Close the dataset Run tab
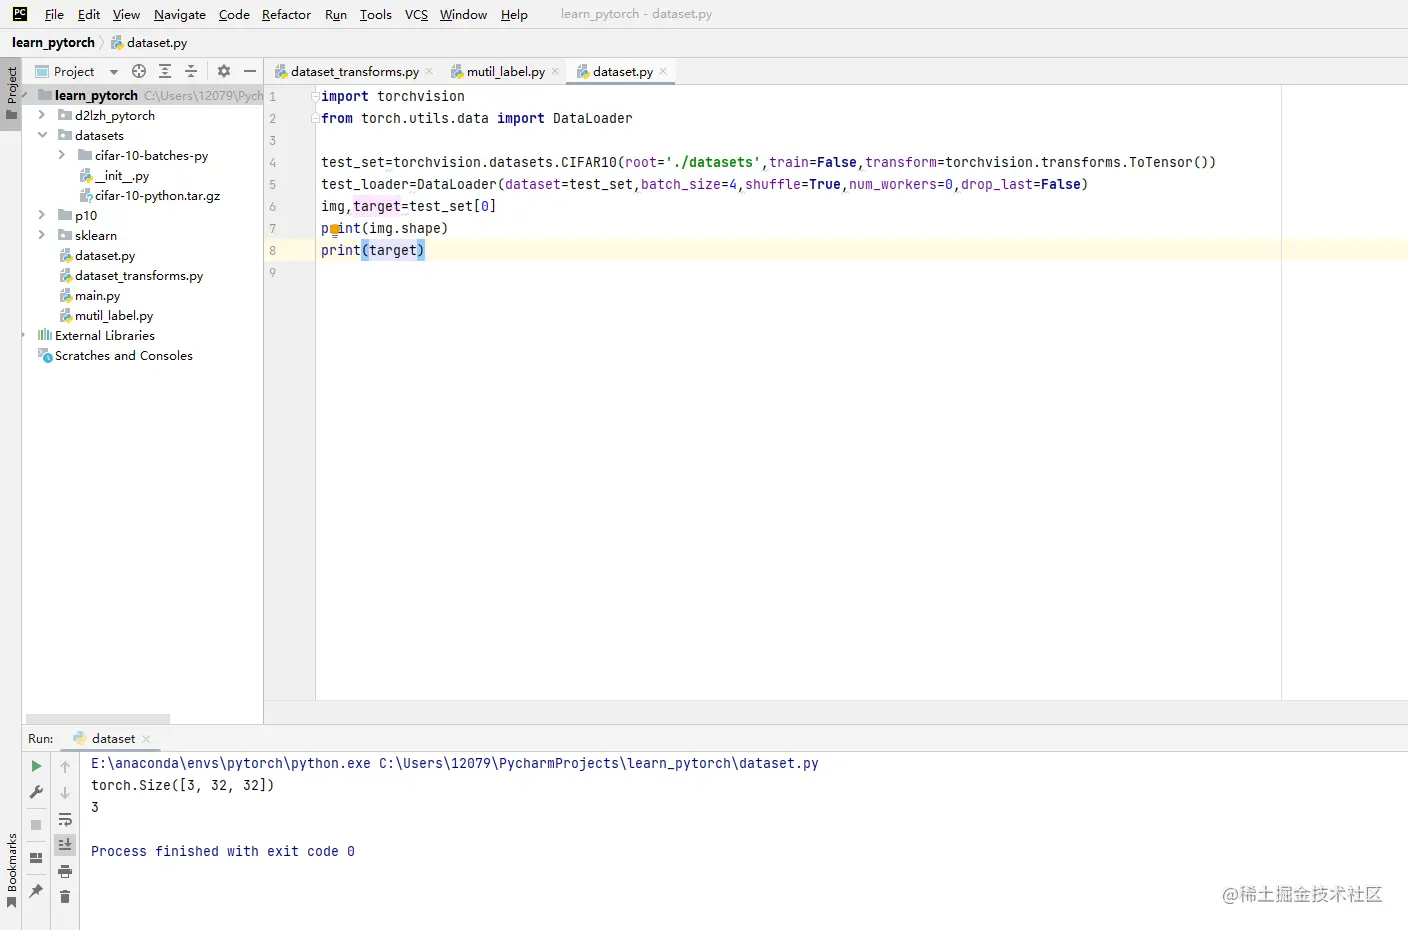Viewport: 1408px width, 930px height. (146, 739)
